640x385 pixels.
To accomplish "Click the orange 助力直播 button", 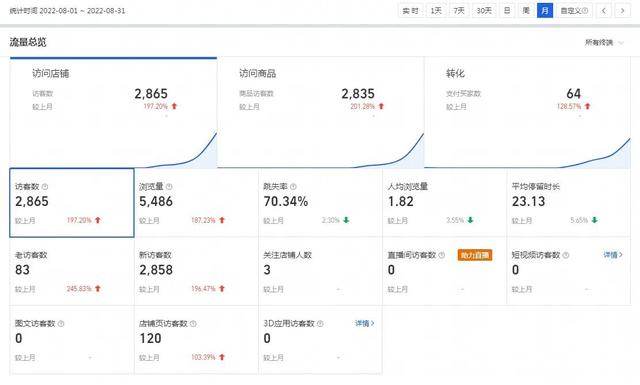I will [475, 255].
